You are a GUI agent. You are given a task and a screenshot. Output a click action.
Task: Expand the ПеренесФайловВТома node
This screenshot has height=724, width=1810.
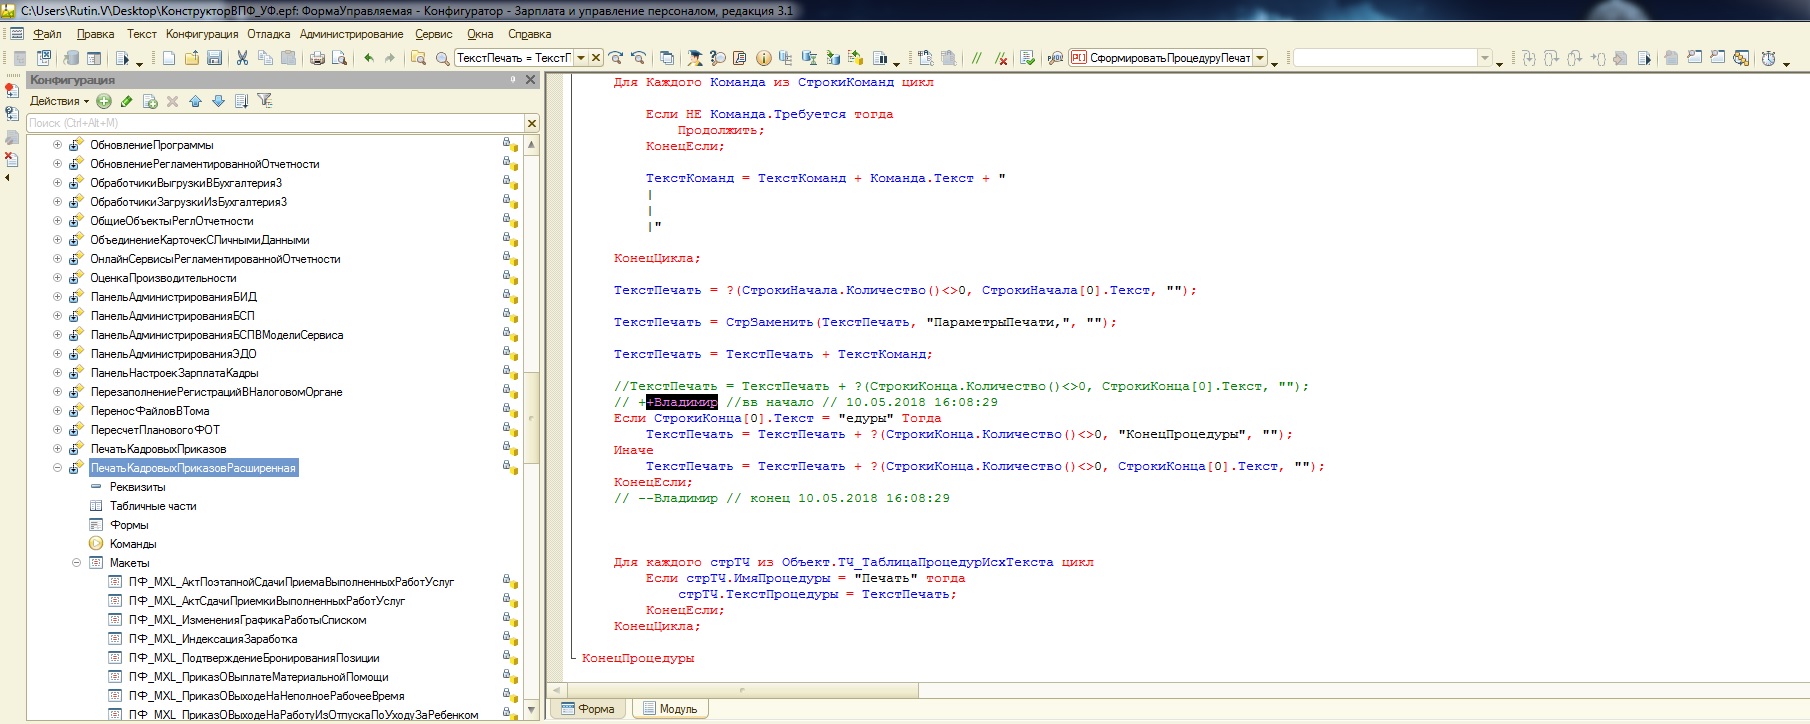(57, 411)
